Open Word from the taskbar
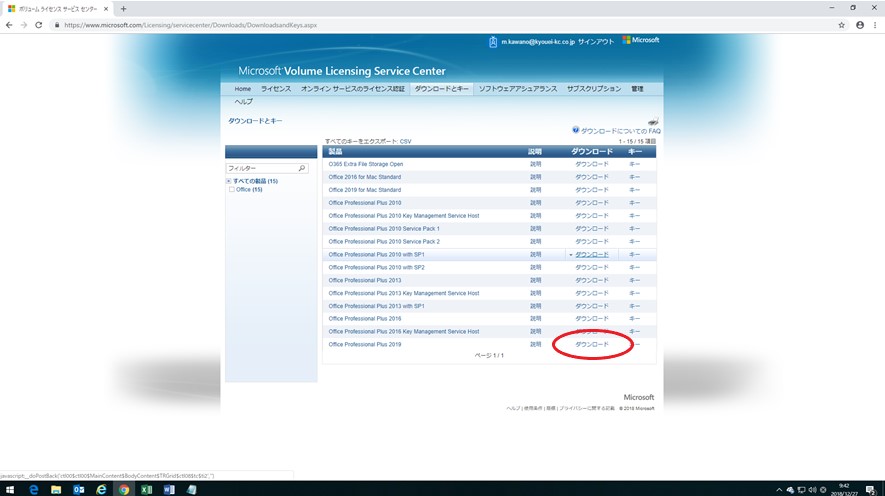 pyautogui.click(x=169, y=489)
